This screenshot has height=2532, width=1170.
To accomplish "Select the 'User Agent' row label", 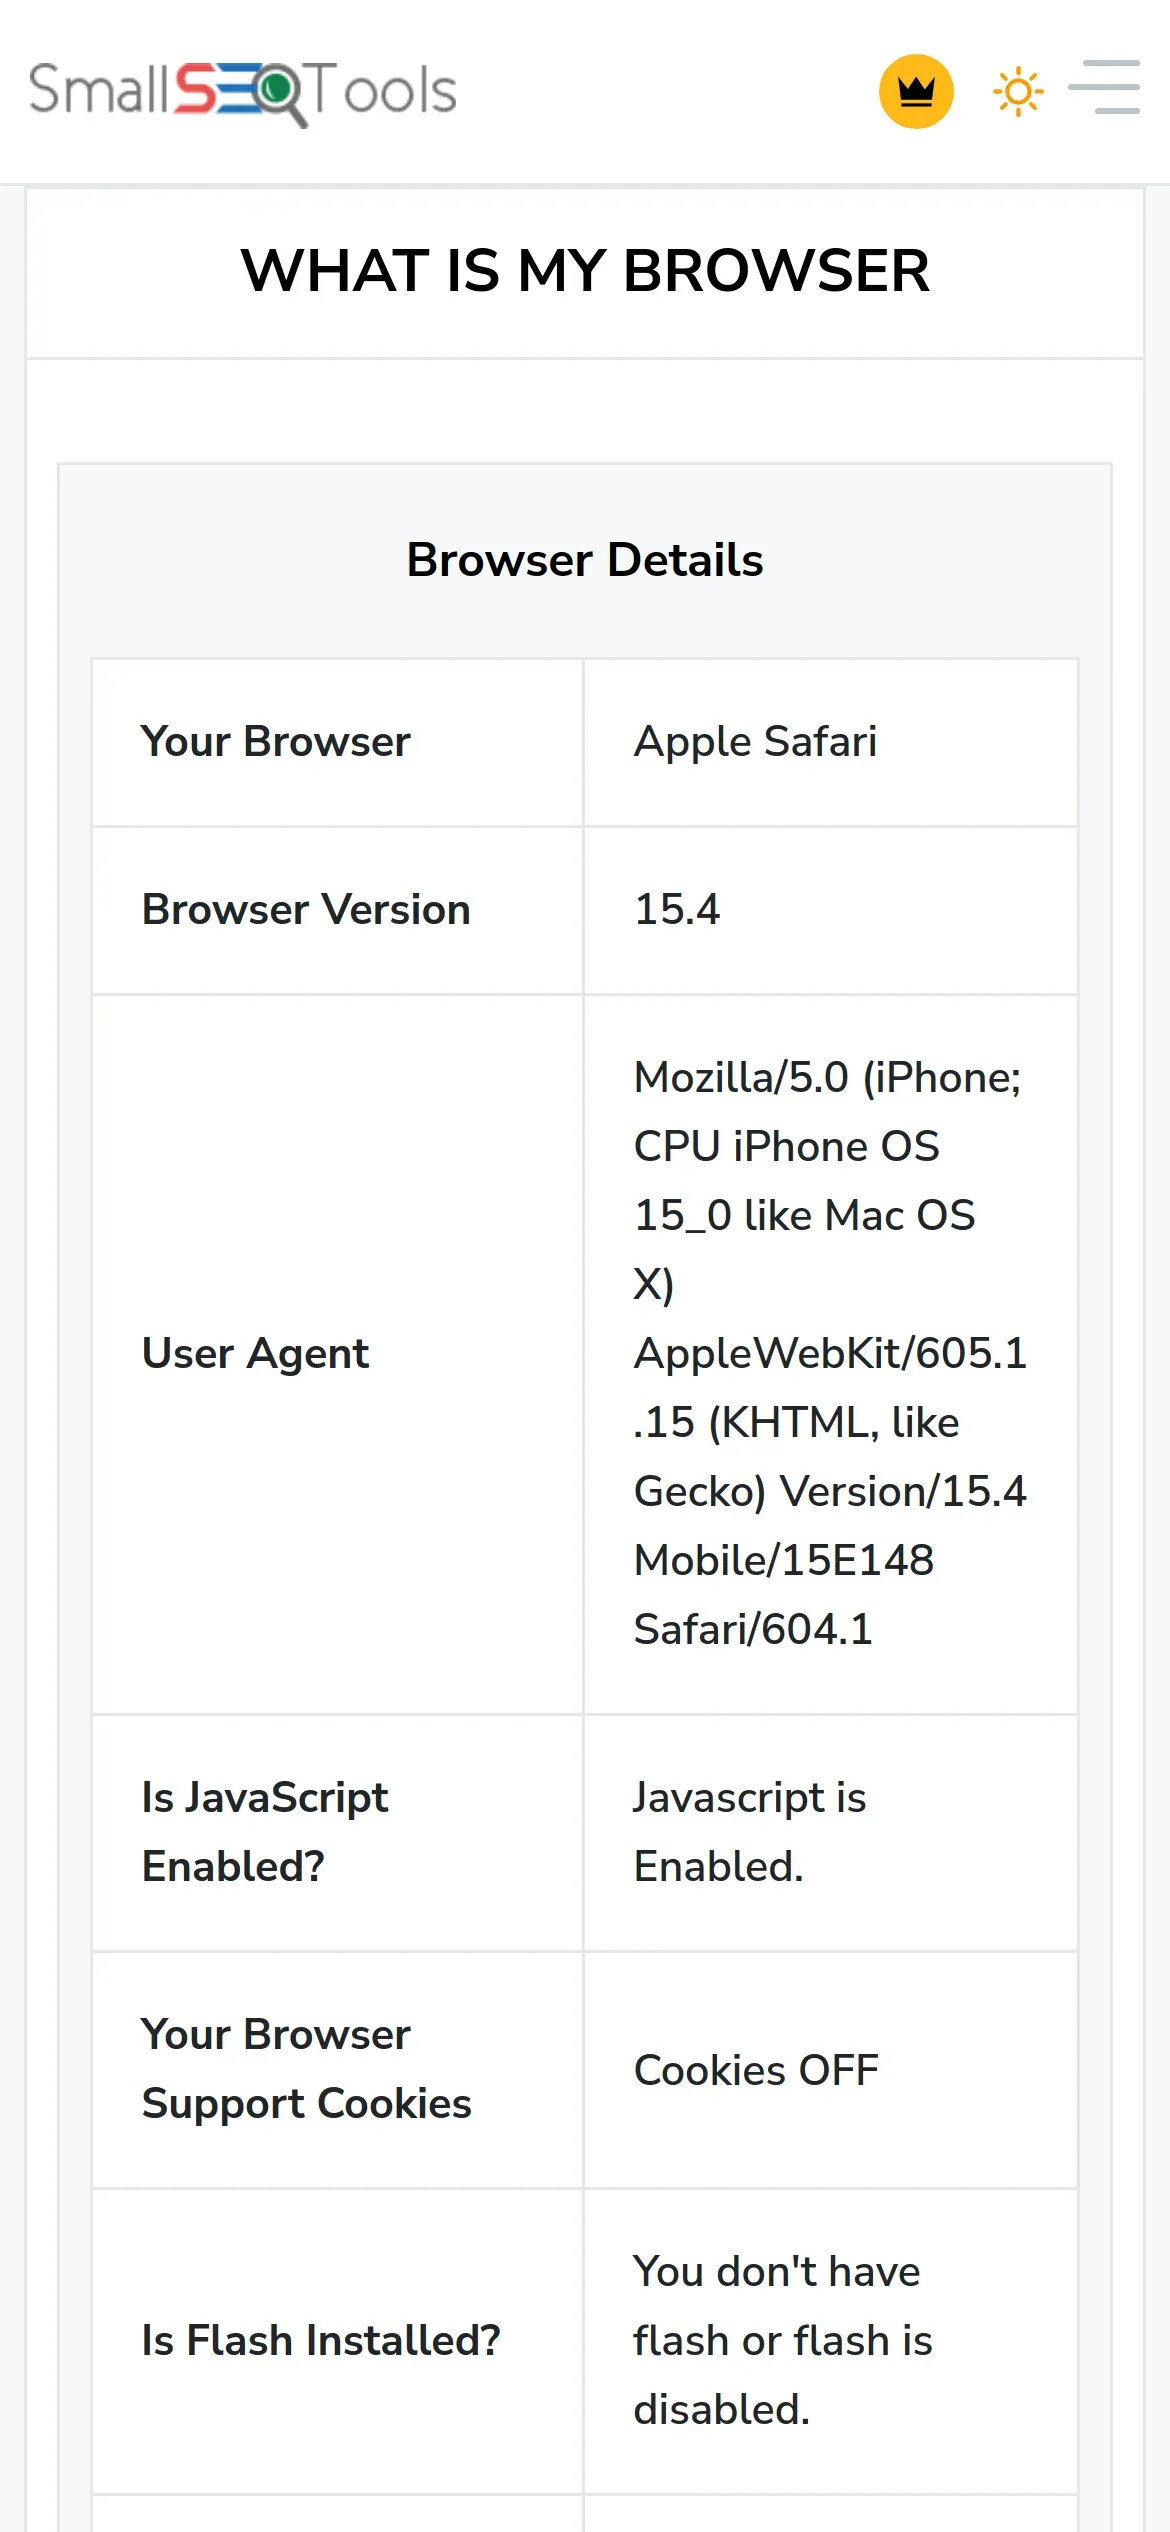I will (x=255, y=1354).
